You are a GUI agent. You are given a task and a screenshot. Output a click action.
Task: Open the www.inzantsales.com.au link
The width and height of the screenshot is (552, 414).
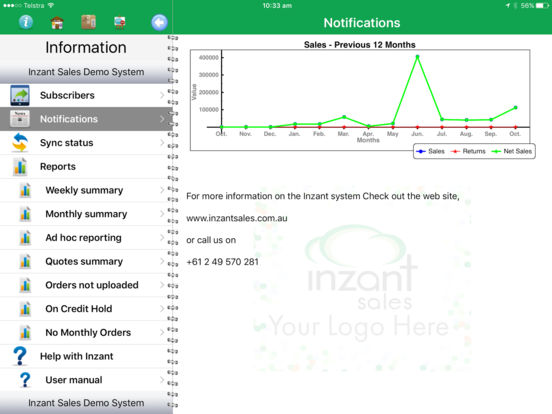pos(237,218)
